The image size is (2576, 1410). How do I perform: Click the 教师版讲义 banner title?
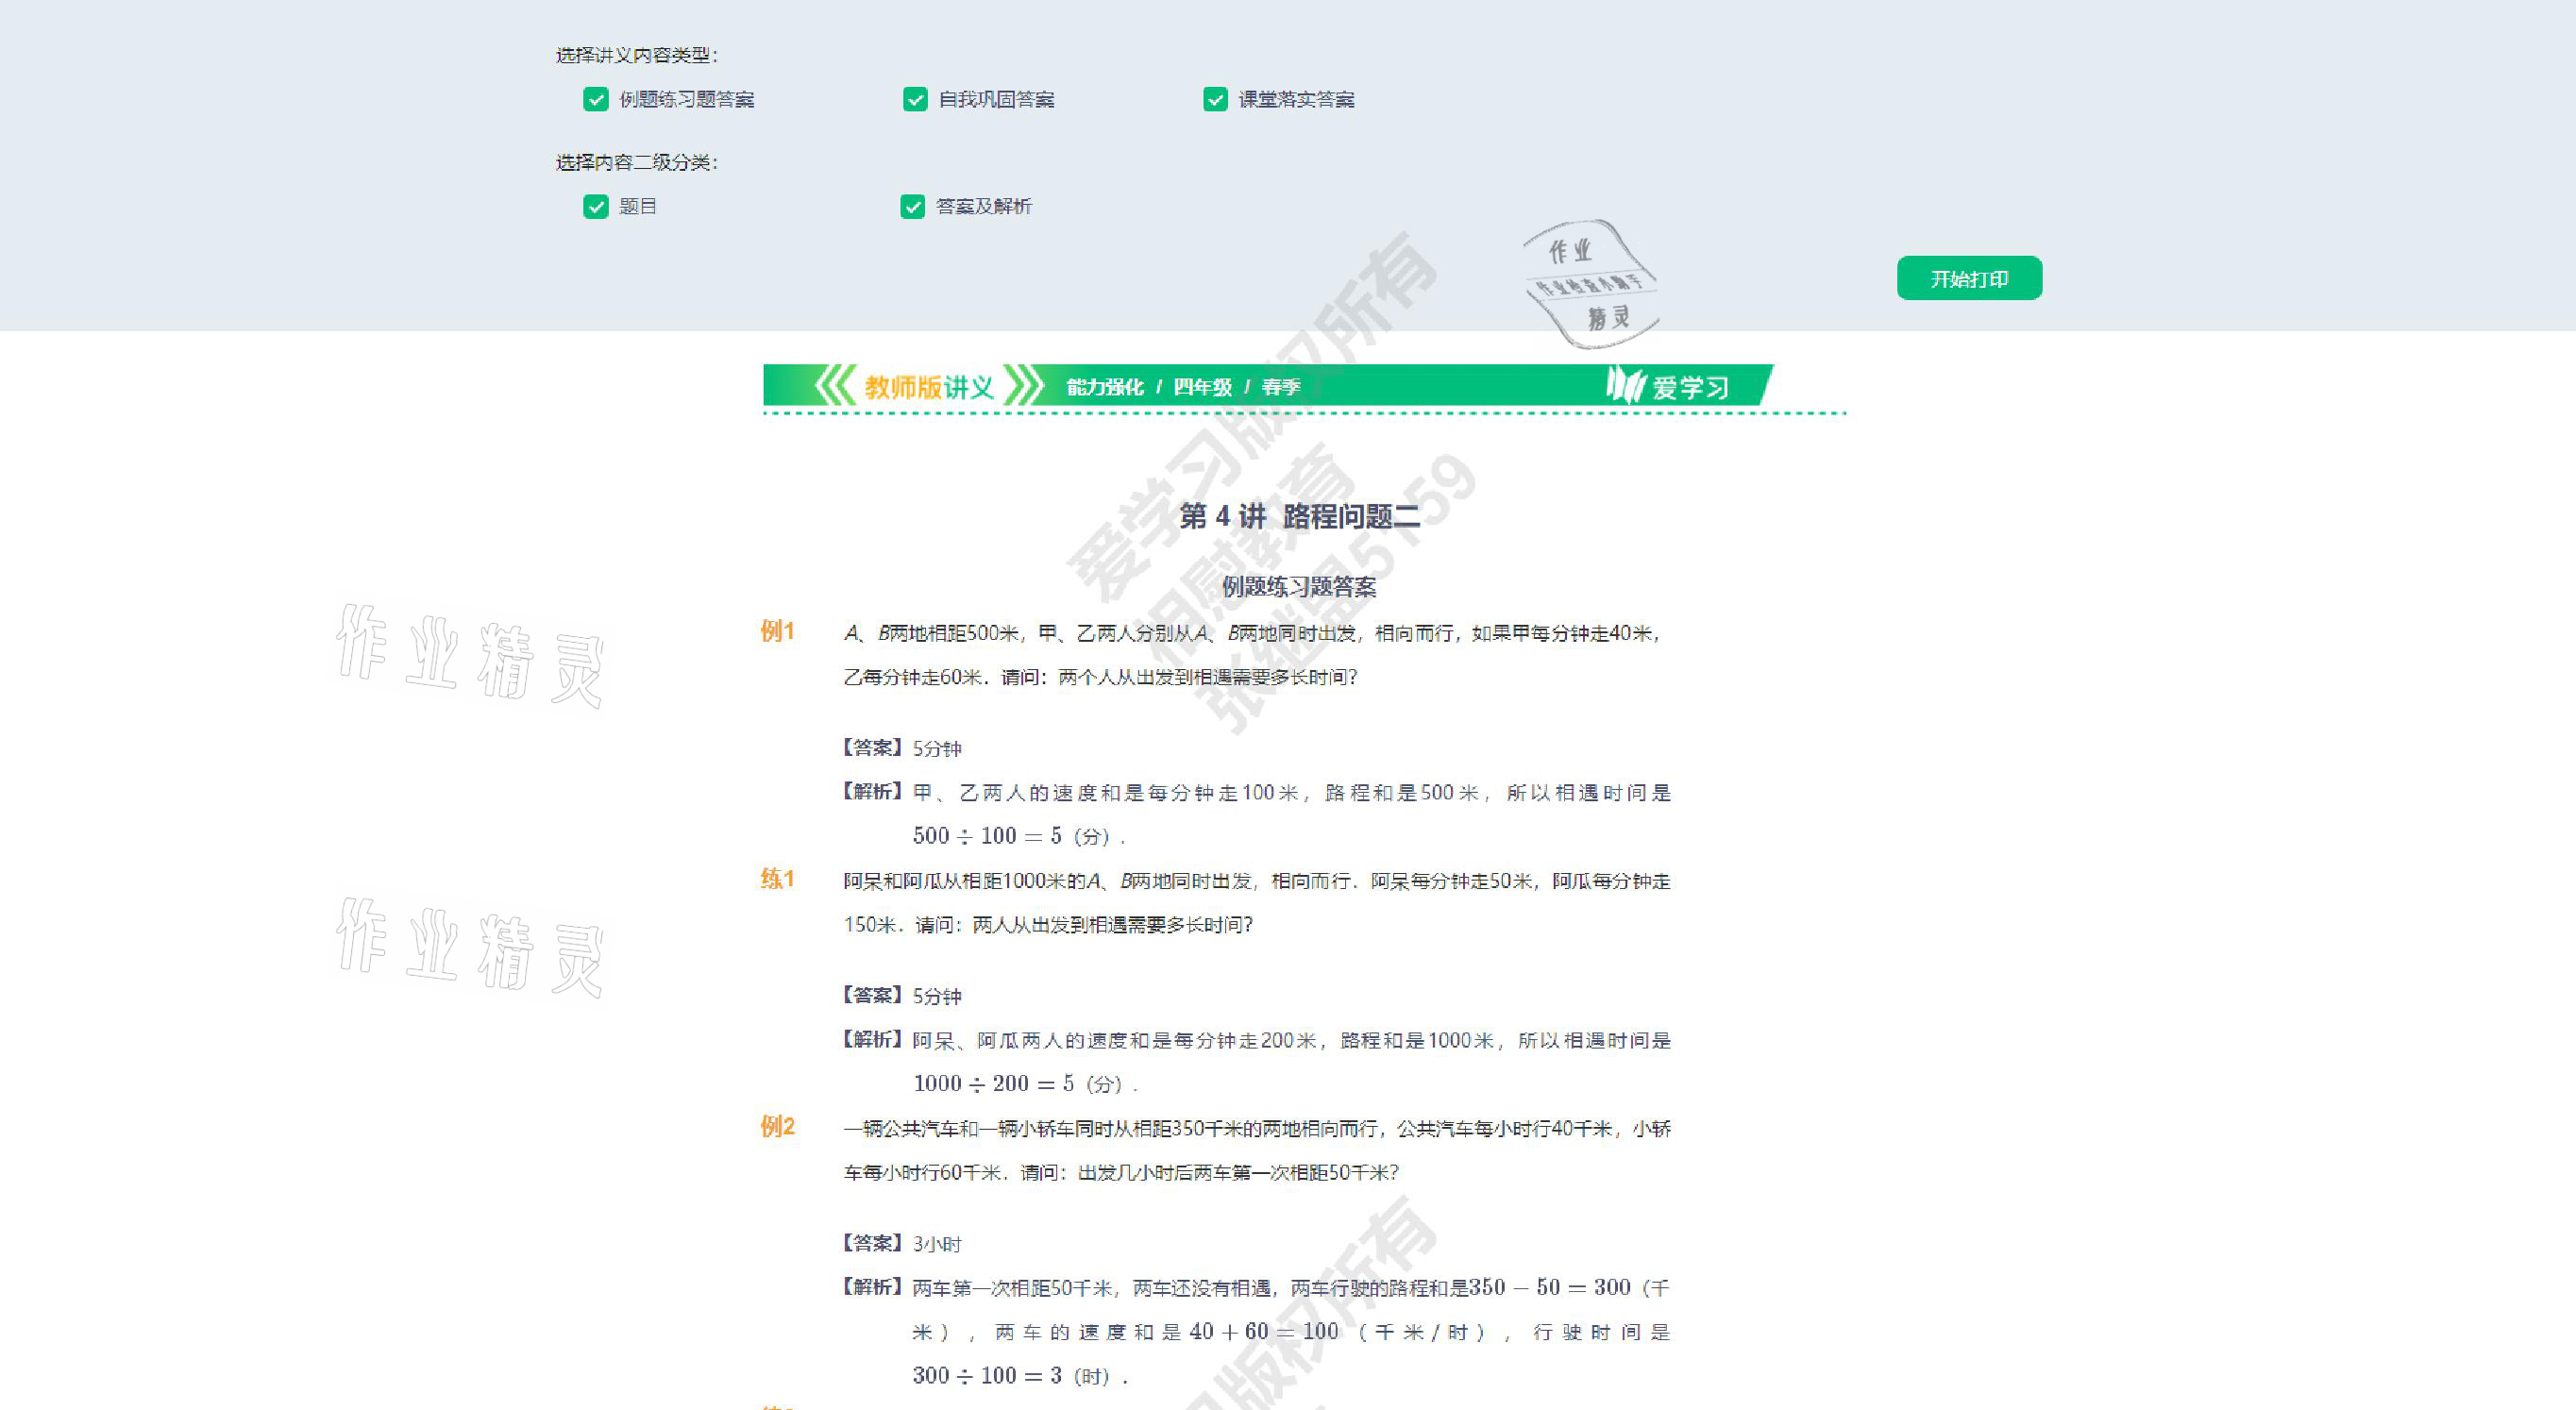929,387
